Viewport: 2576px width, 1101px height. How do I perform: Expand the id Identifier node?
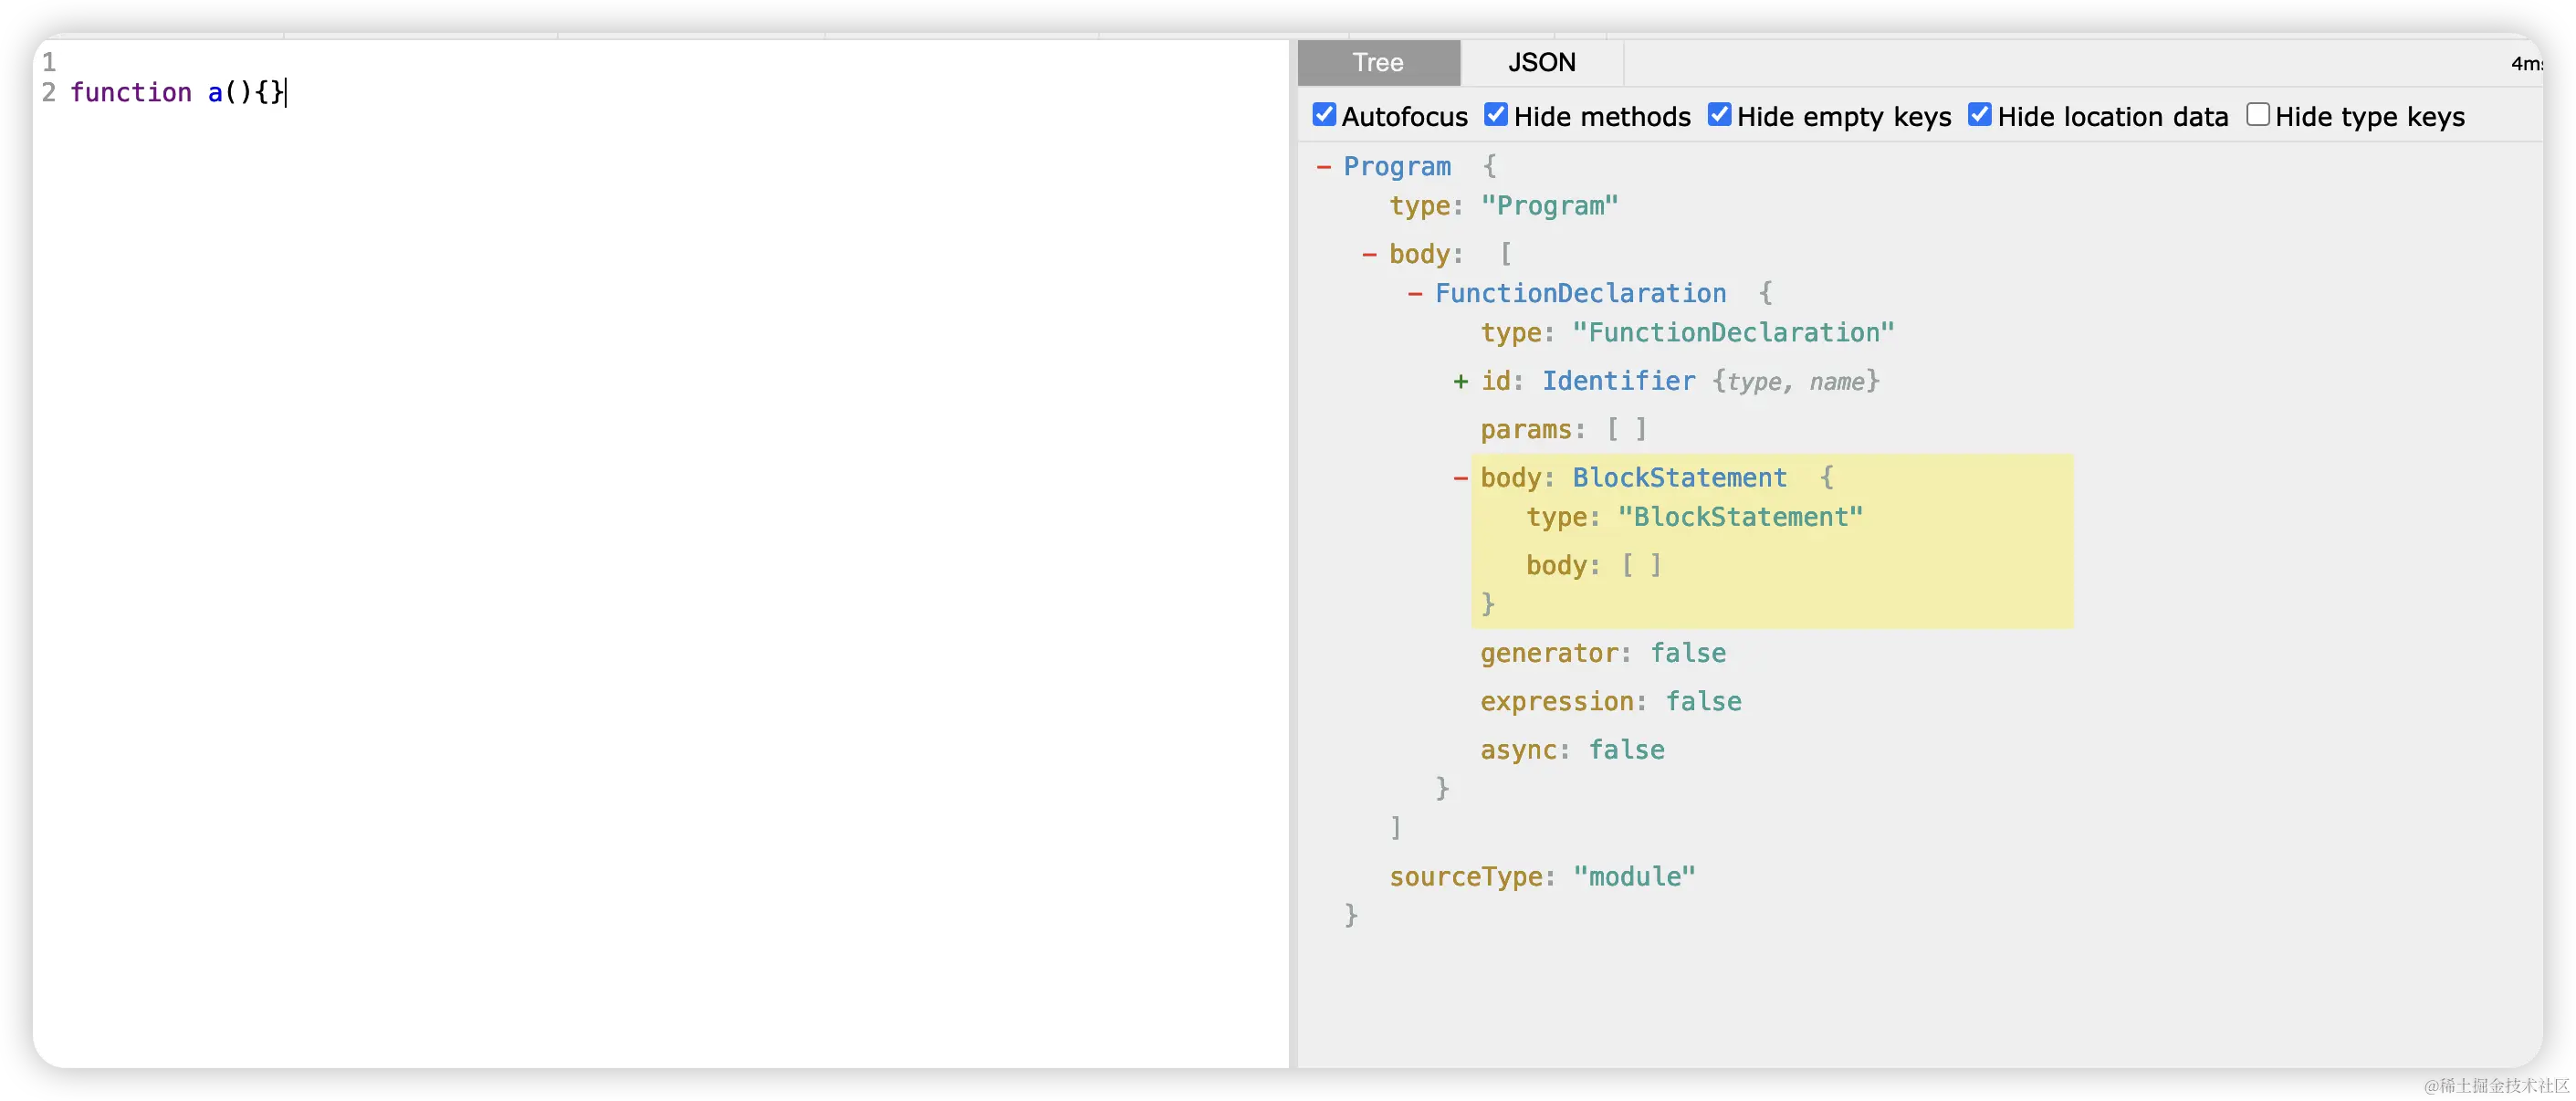pyautogui.click(x=1461, y=382)
